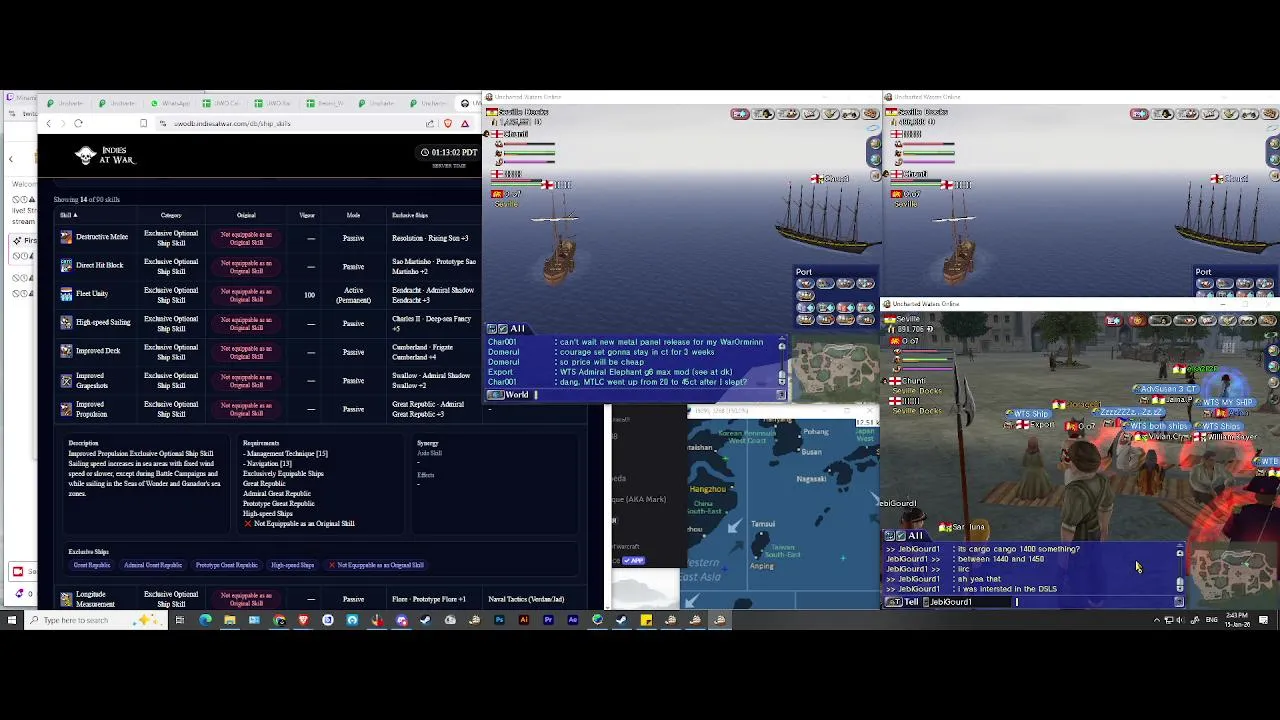Click Nagasaki on the map

tap(811, 479)
